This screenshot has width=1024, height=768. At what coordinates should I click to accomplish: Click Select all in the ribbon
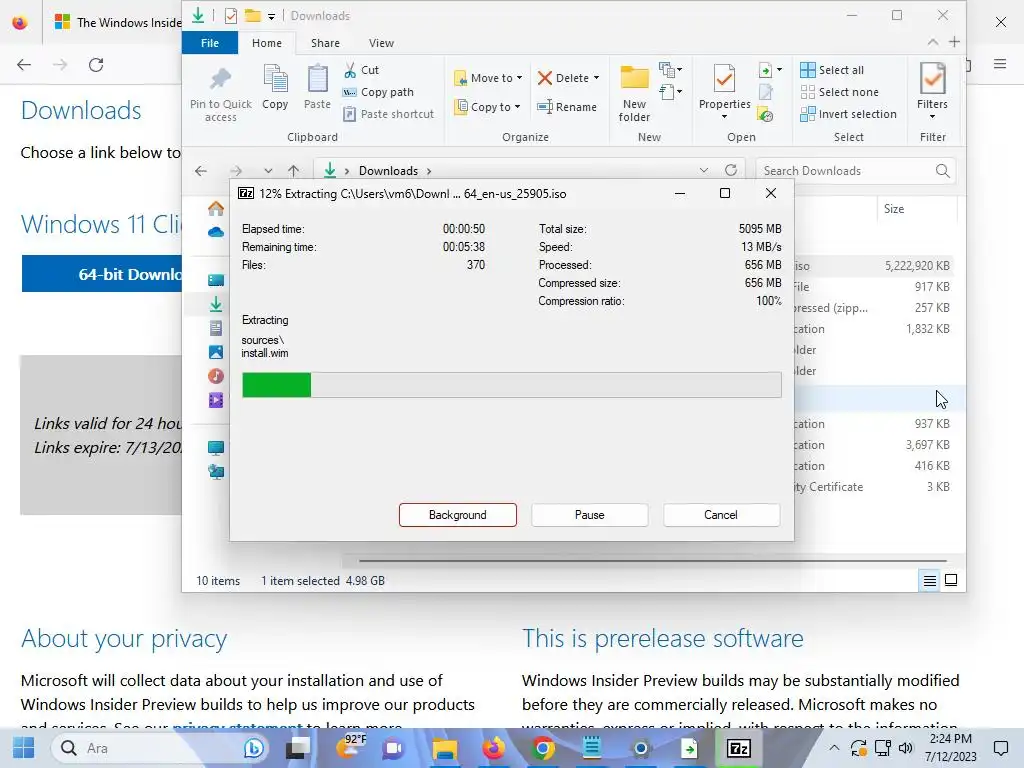(832, 70)
